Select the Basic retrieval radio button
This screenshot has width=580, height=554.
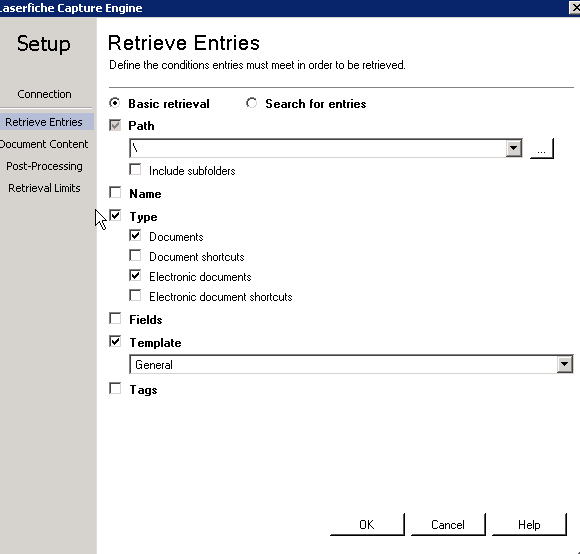click(115, 103)
